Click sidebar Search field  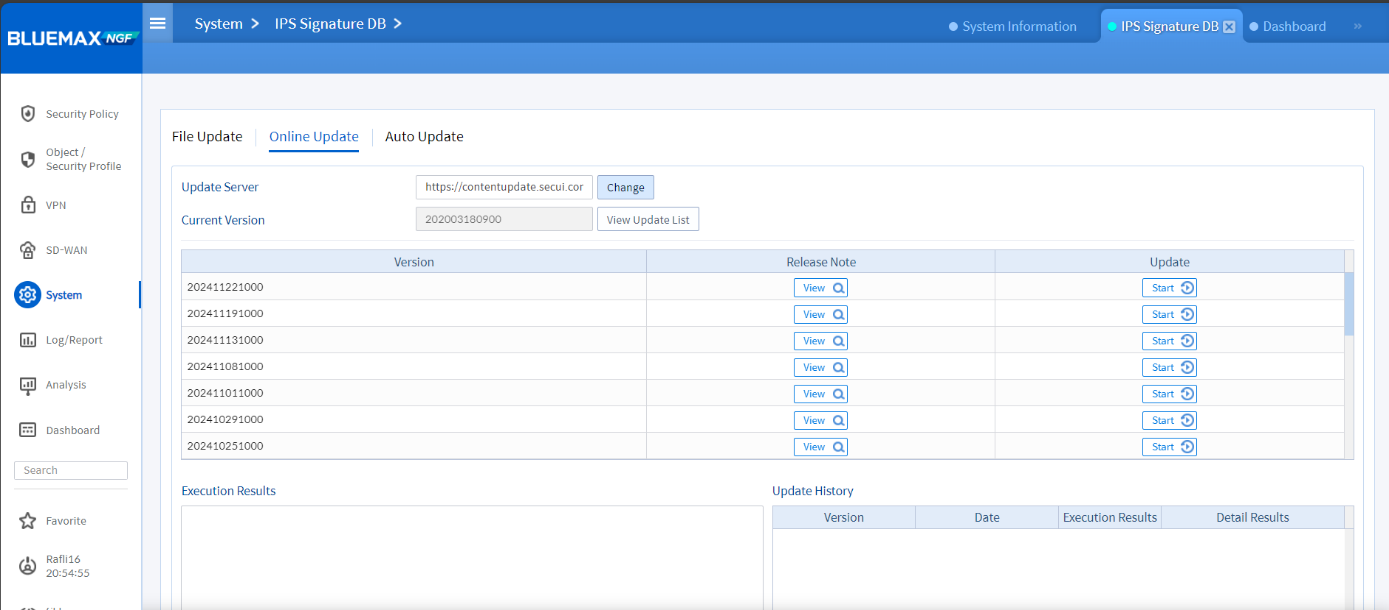71,470
